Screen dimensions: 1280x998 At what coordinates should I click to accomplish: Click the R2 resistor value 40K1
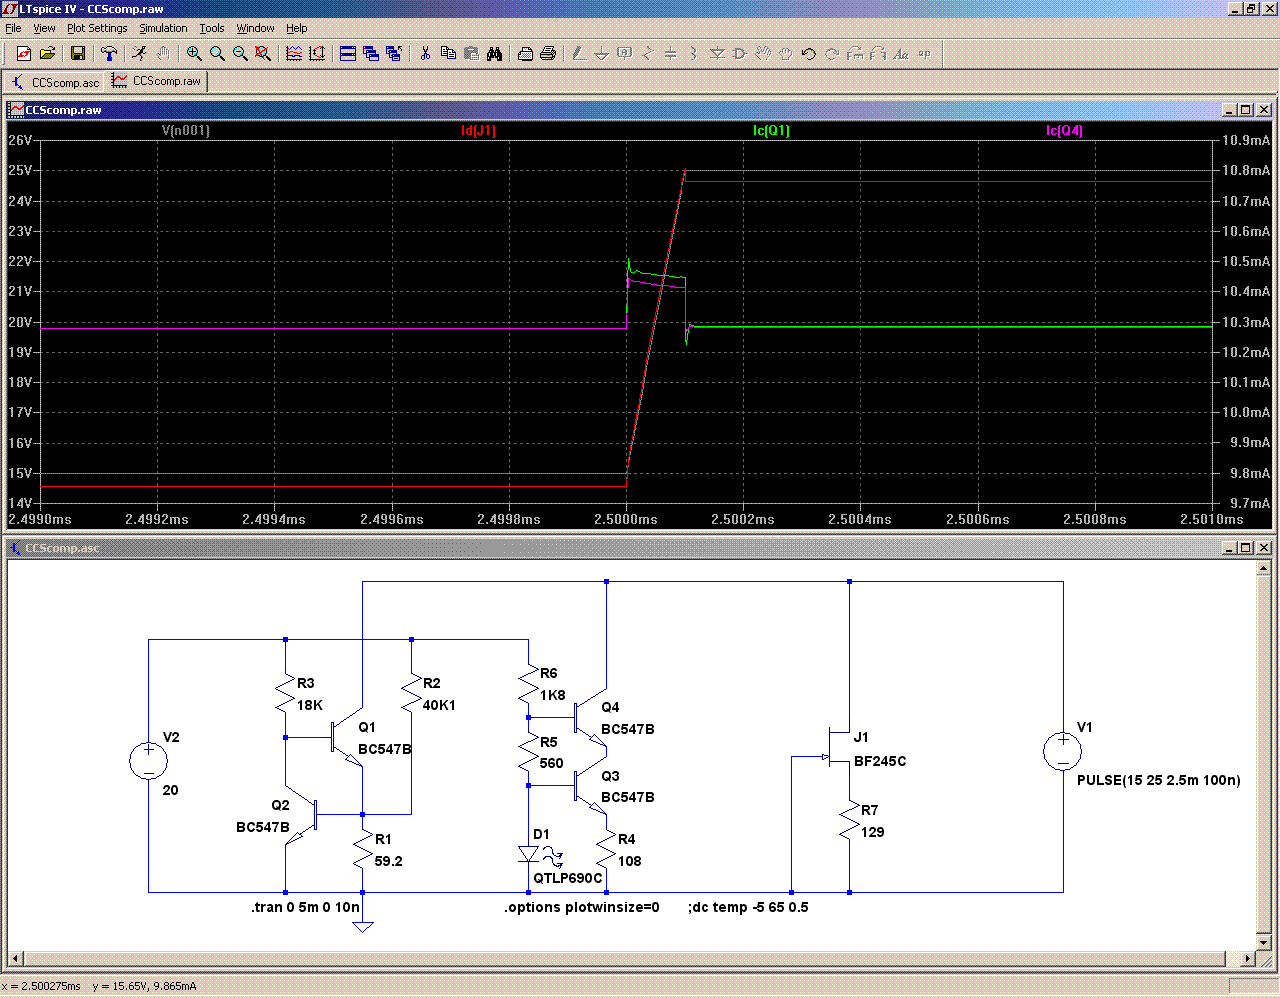coord(439,705)
